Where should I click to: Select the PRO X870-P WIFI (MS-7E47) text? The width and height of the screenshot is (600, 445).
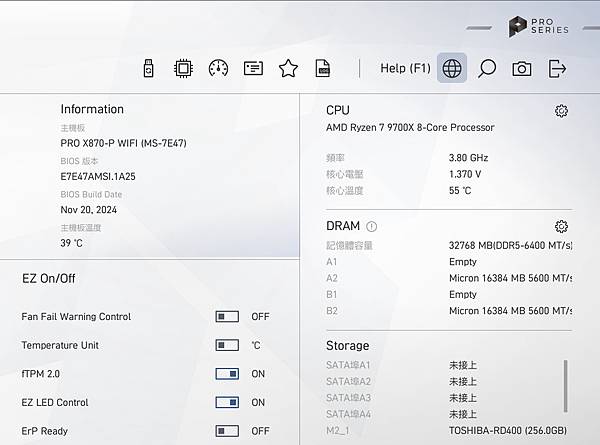click(x=123, y=143)
